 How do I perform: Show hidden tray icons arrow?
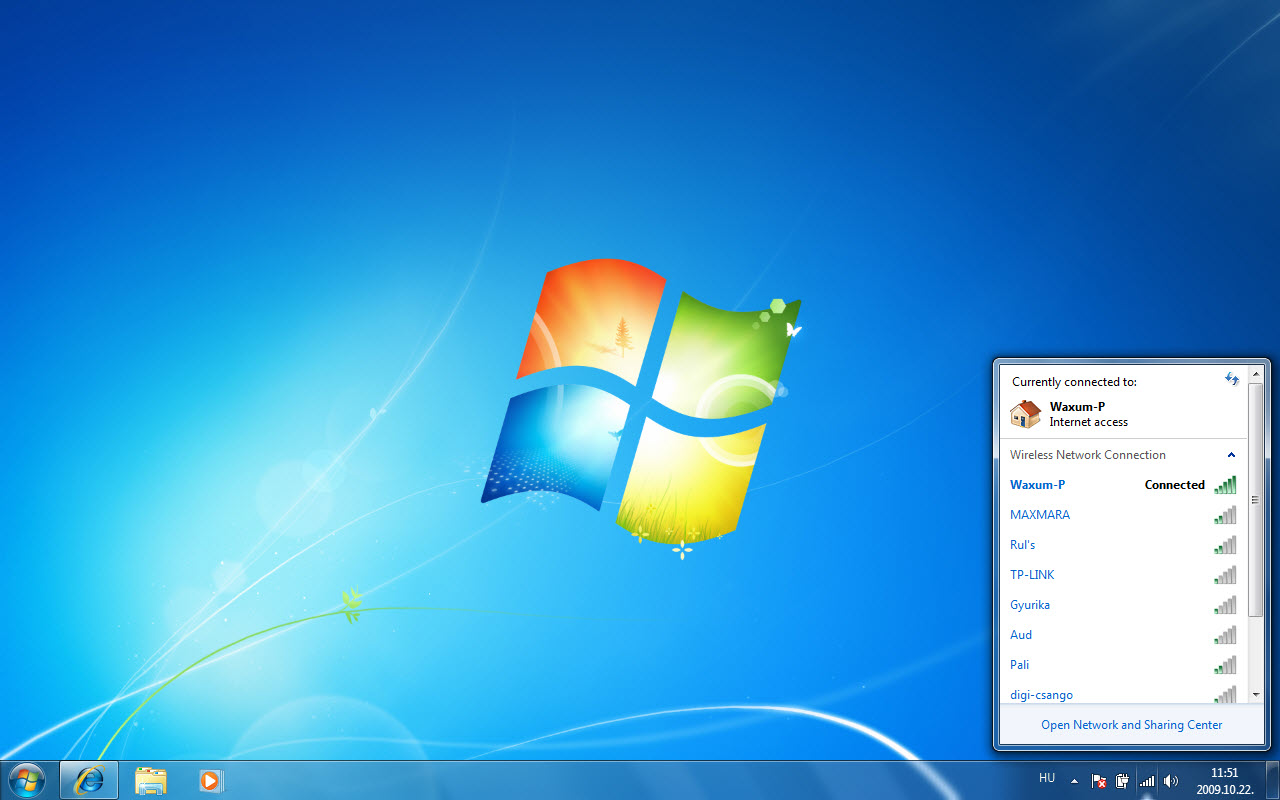coord(1075,780)
